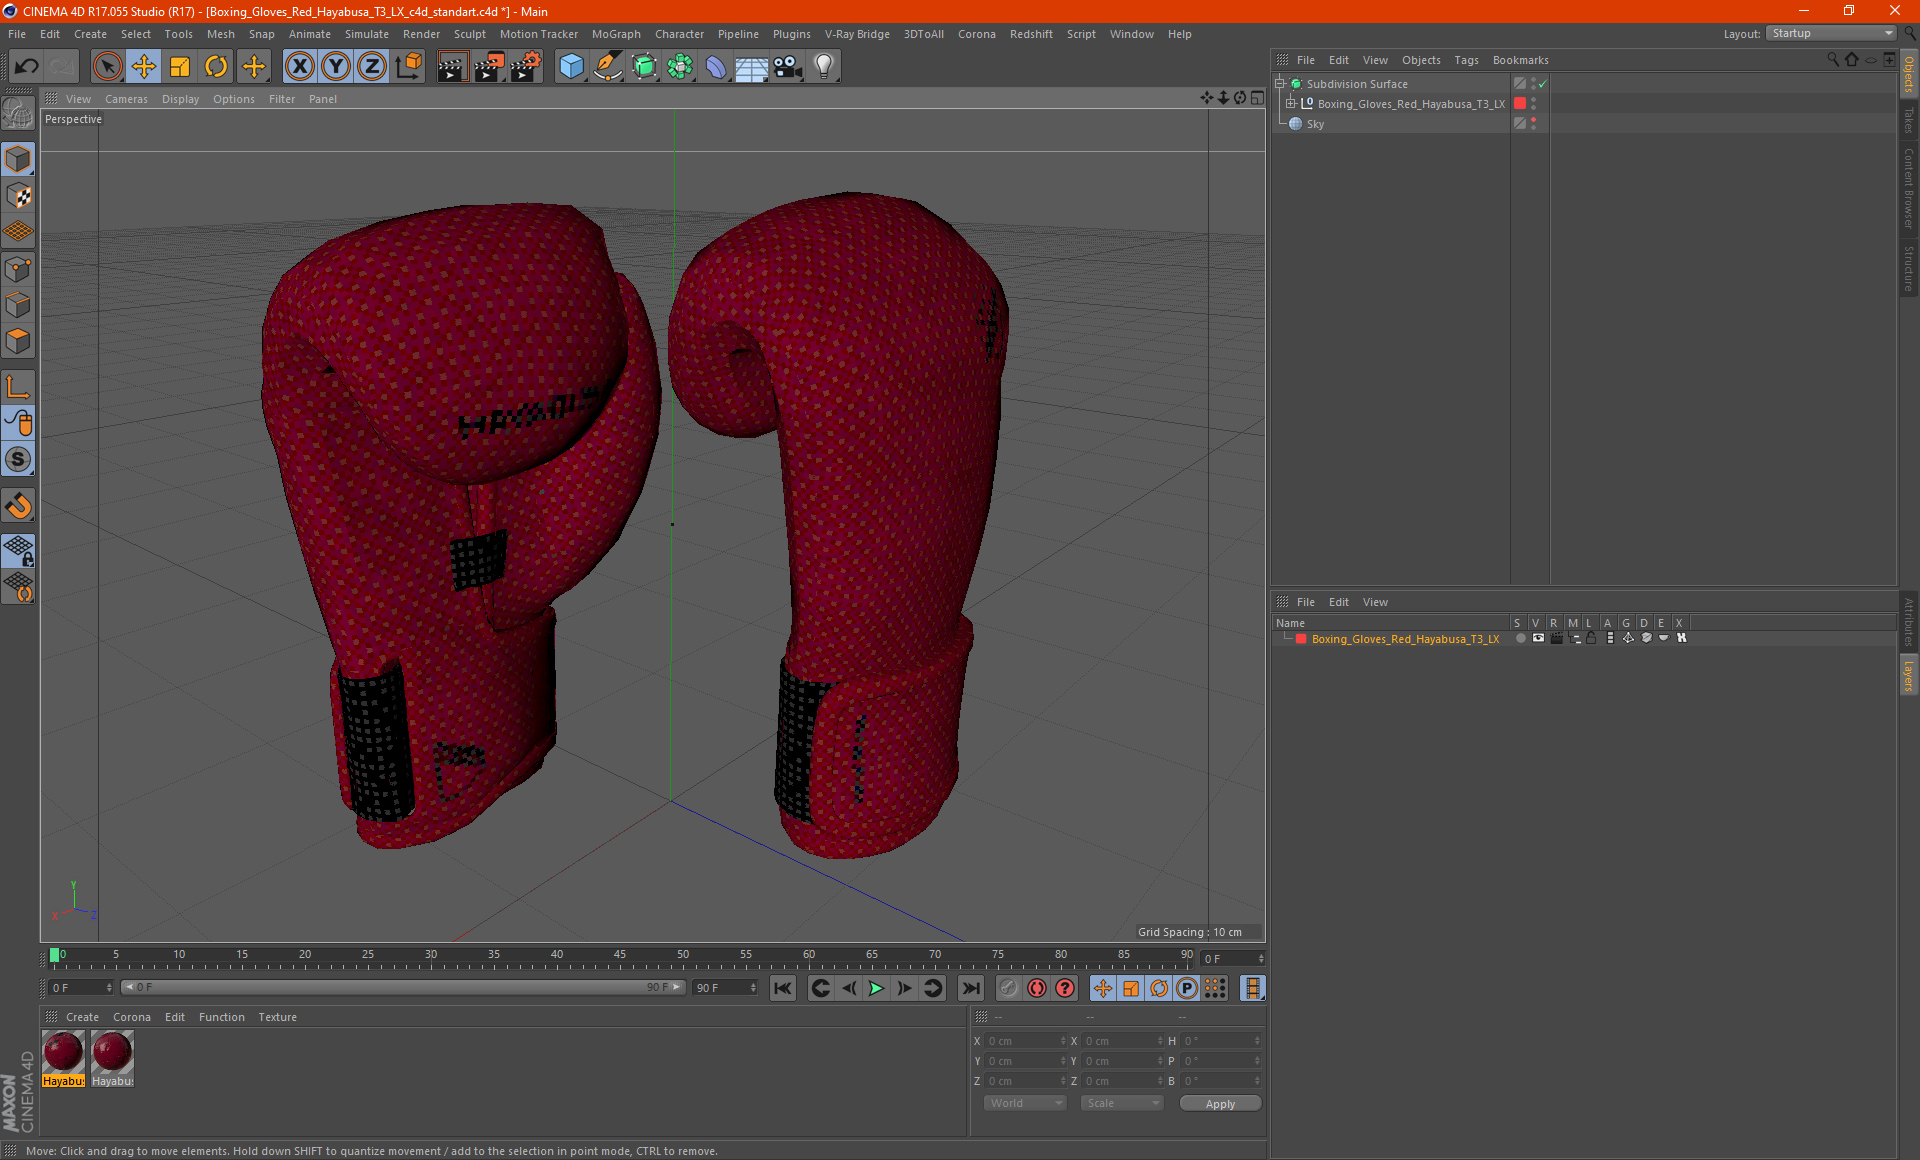Open the Object Manager Tags menu
This screenshot has height=1160, width=1920.
point(1466,60)
